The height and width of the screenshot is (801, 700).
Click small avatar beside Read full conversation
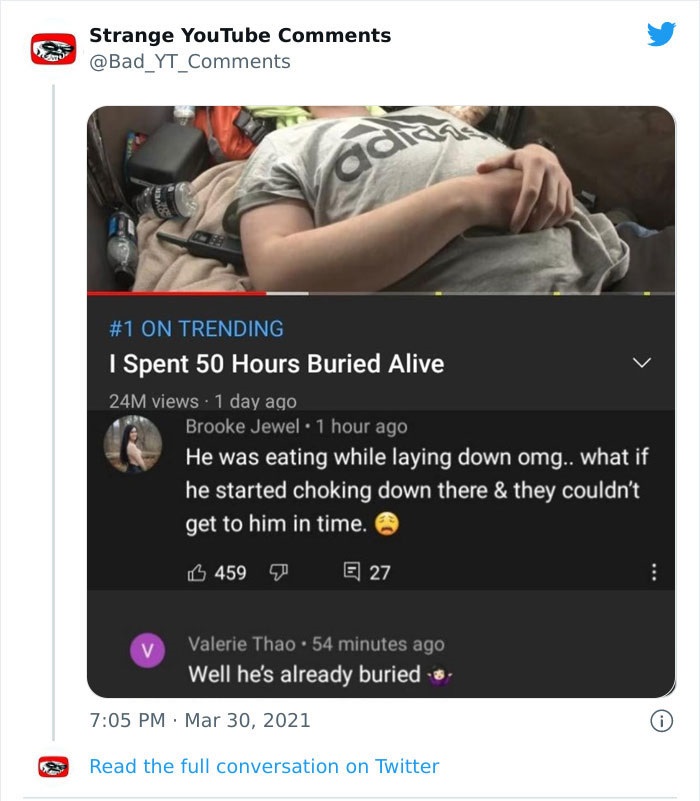click(x=52, y=767)
